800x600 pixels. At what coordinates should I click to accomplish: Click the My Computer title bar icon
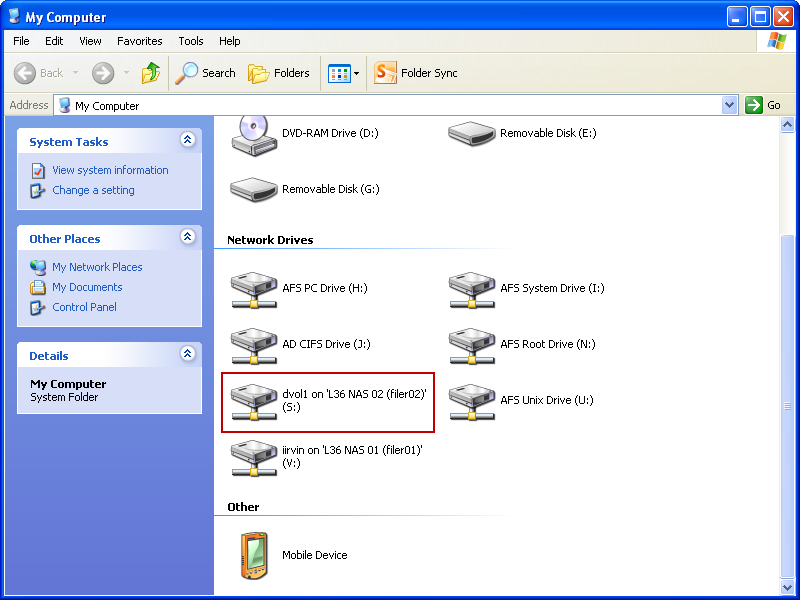14,17
